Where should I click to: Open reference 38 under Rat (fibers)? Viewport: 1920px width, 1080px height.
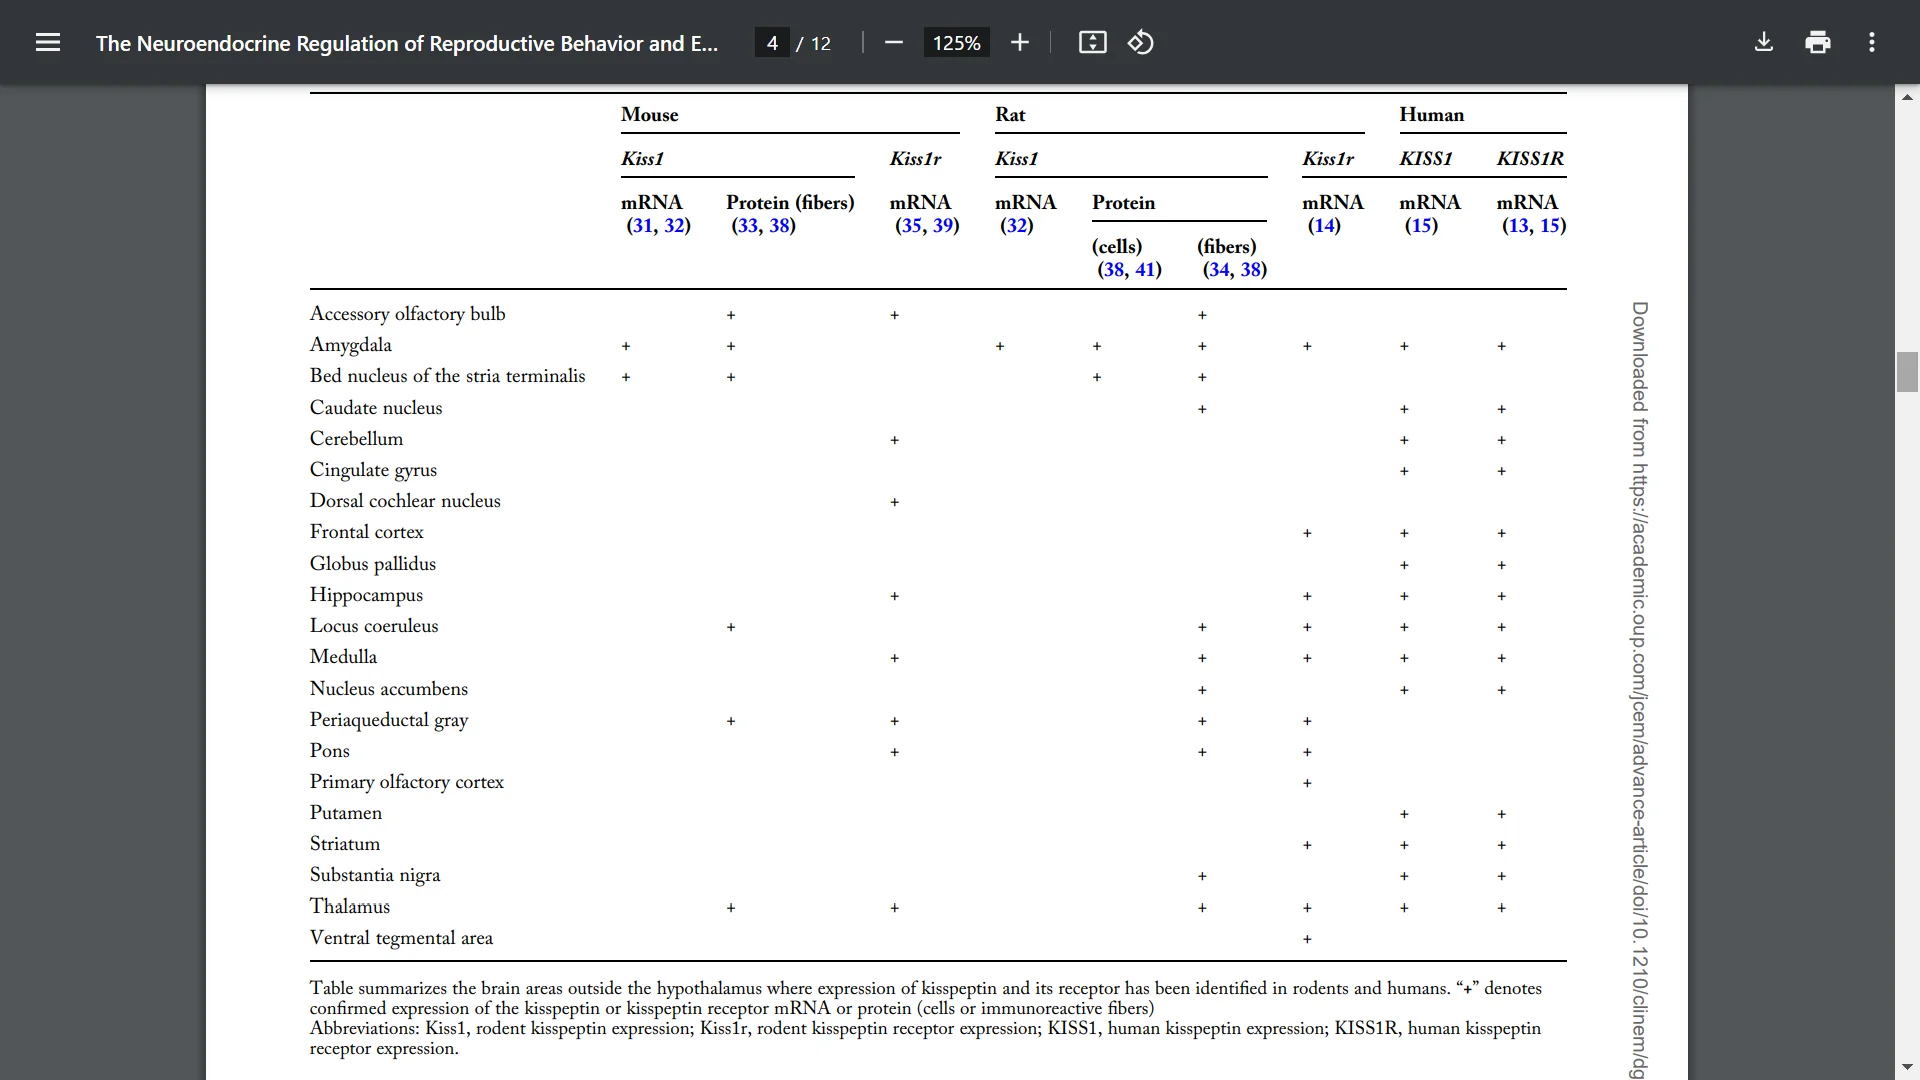click(1251, 269)
